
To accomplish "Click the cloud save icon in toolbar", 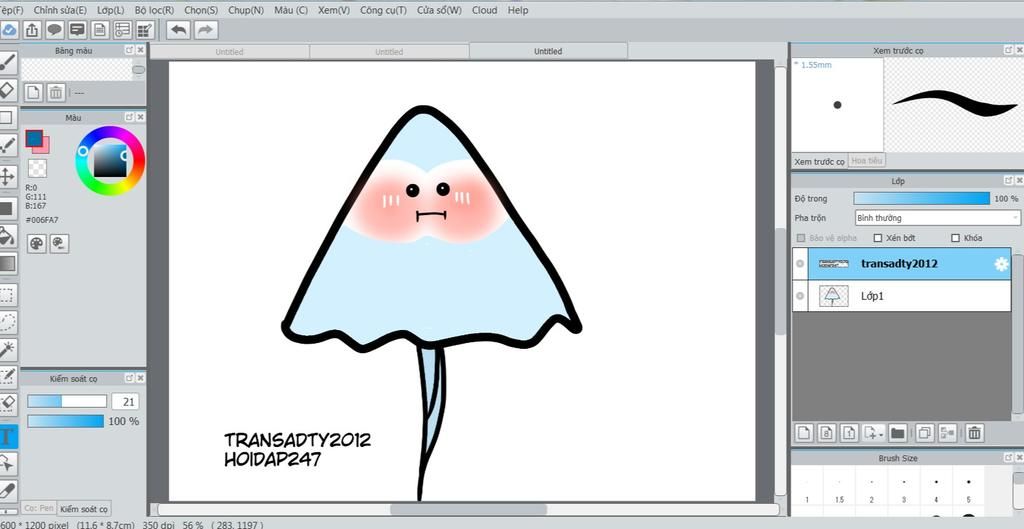I will pyautogui.click(x=8, y=30).
